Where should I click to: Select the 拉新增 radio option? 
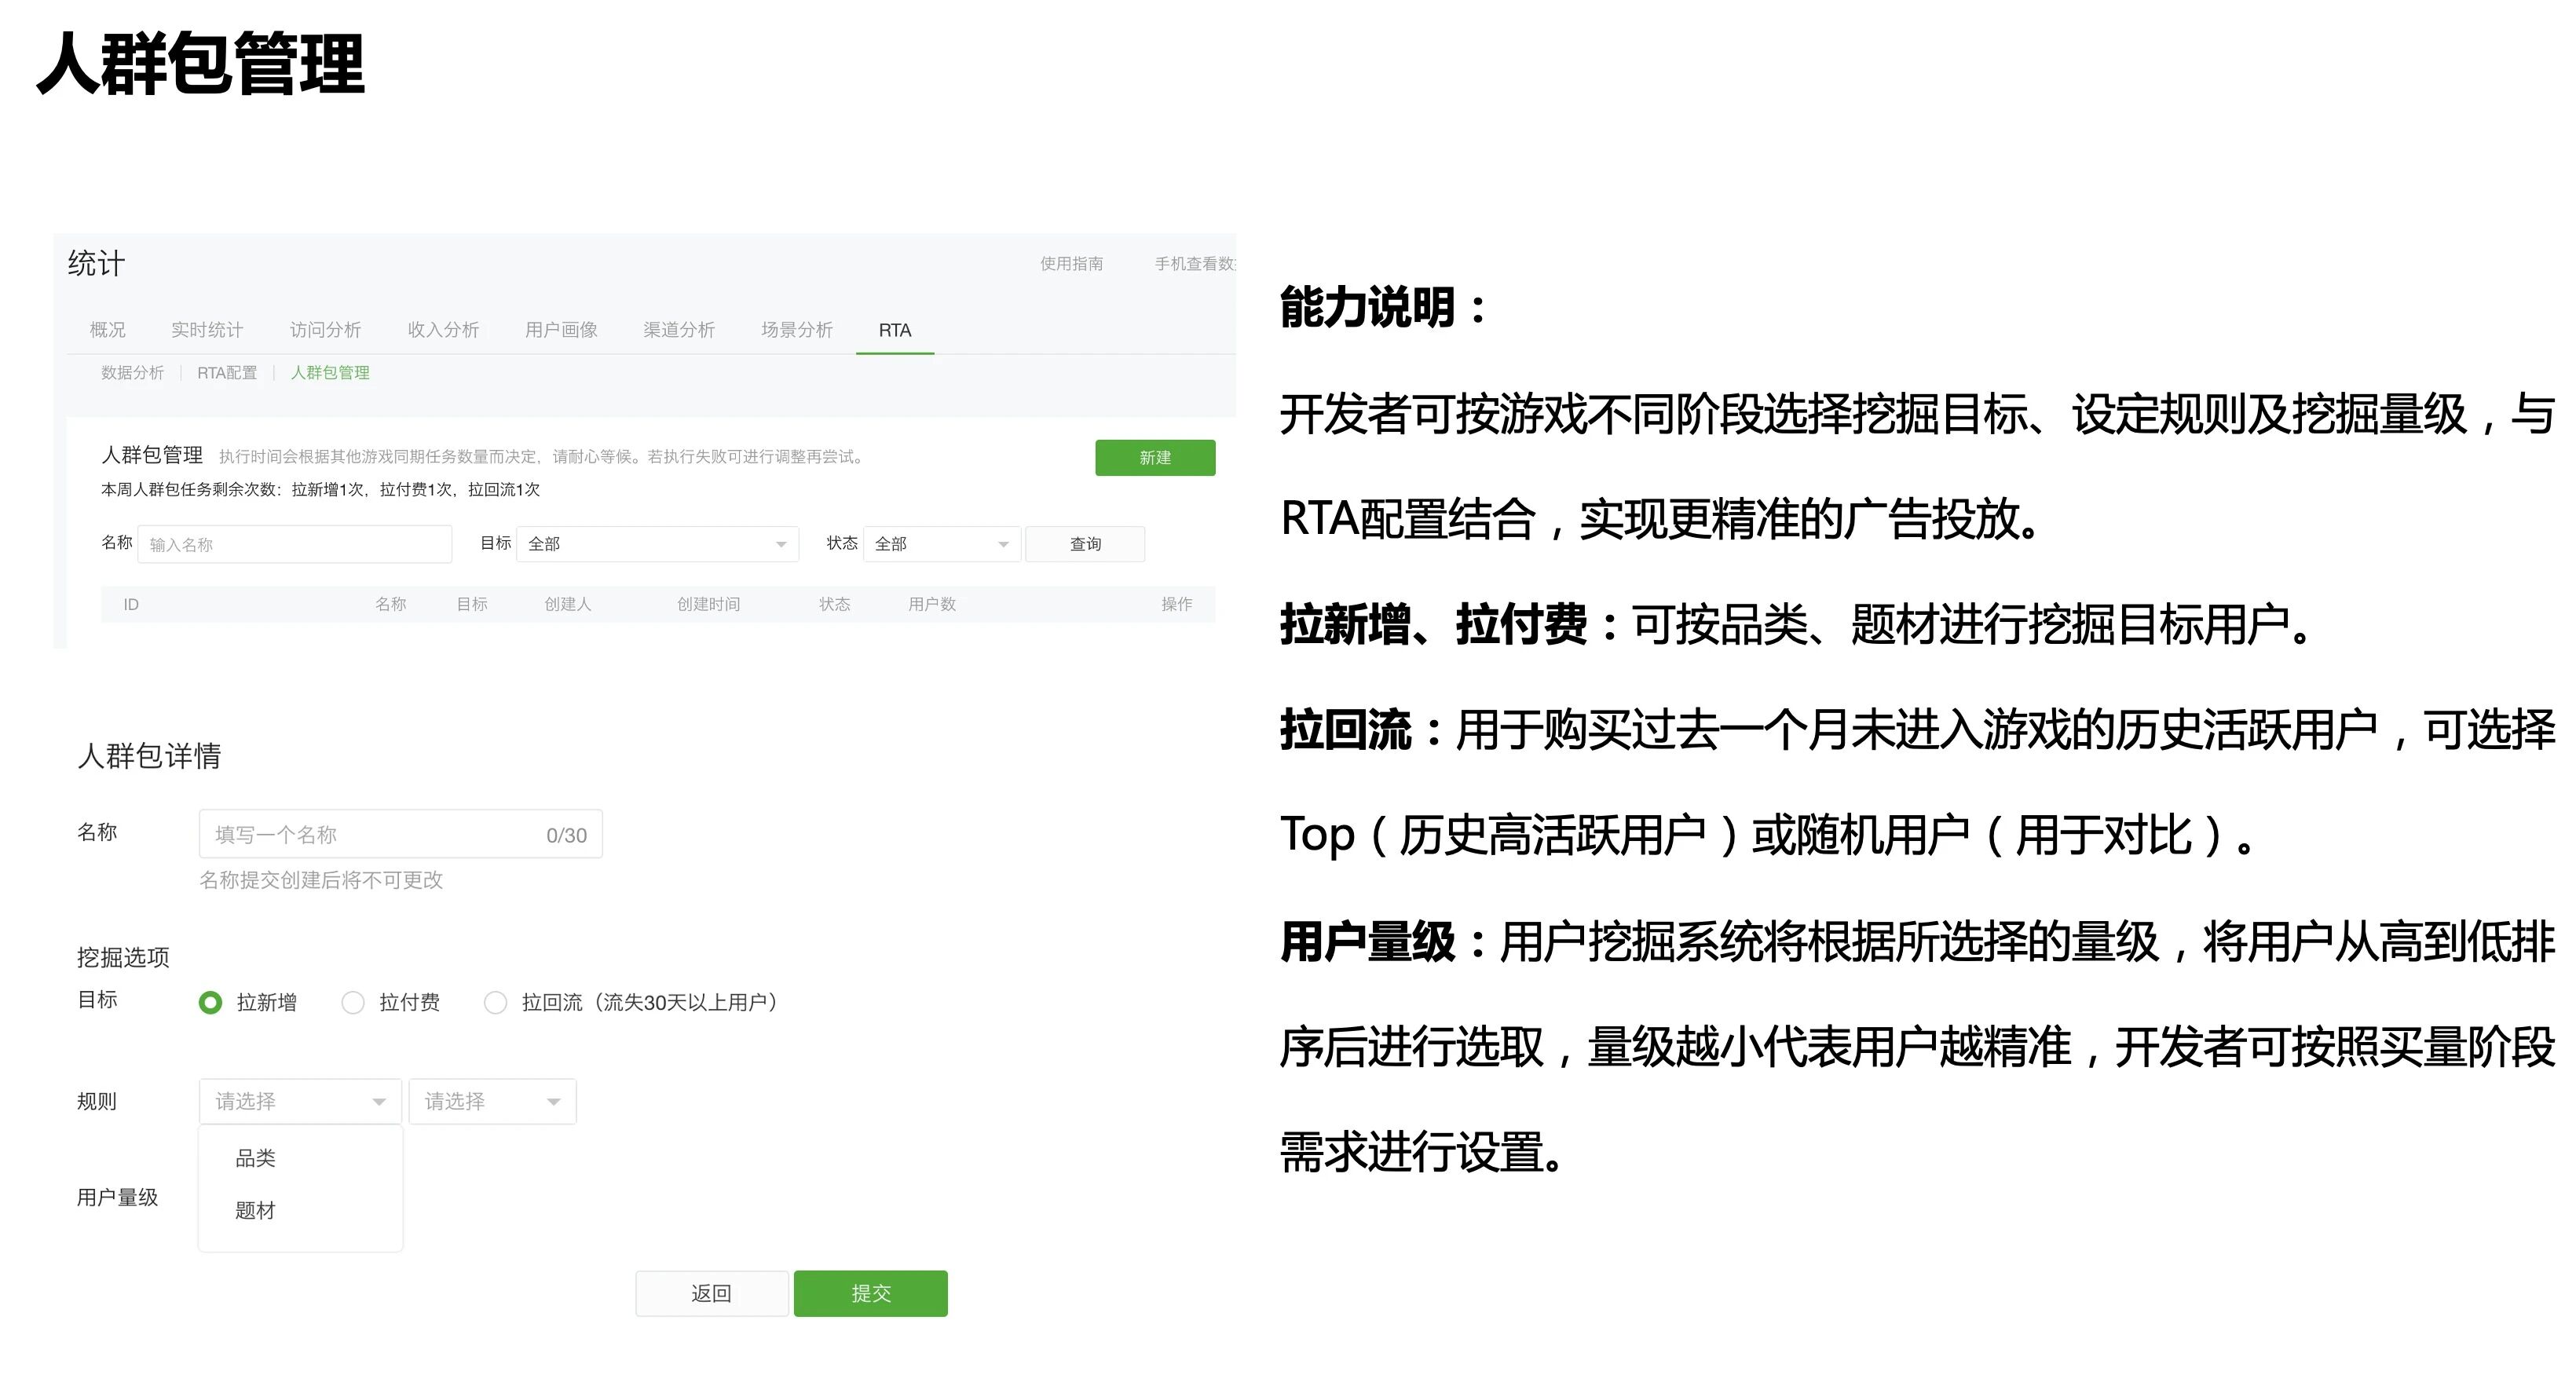click(x=210, y=1002)
